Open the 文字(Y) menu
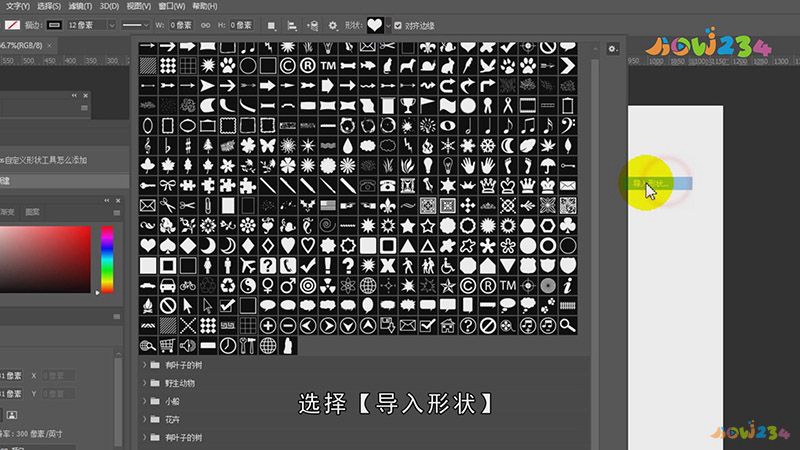The width and height of the screenshot is (800, 450). [18, 6]
